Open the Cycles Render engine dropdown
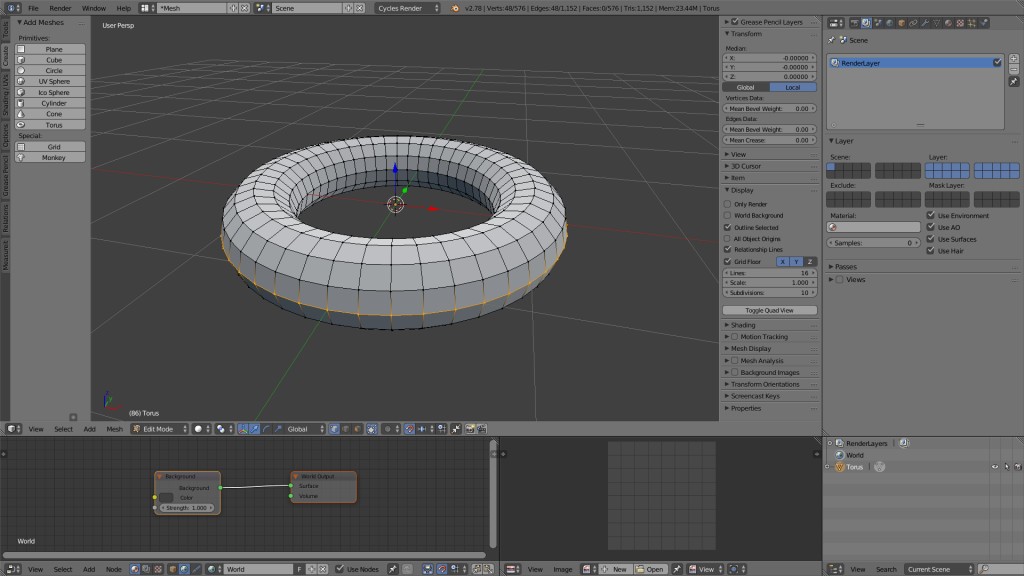Viewport: 1024px width, 576px height. [410, 8]
